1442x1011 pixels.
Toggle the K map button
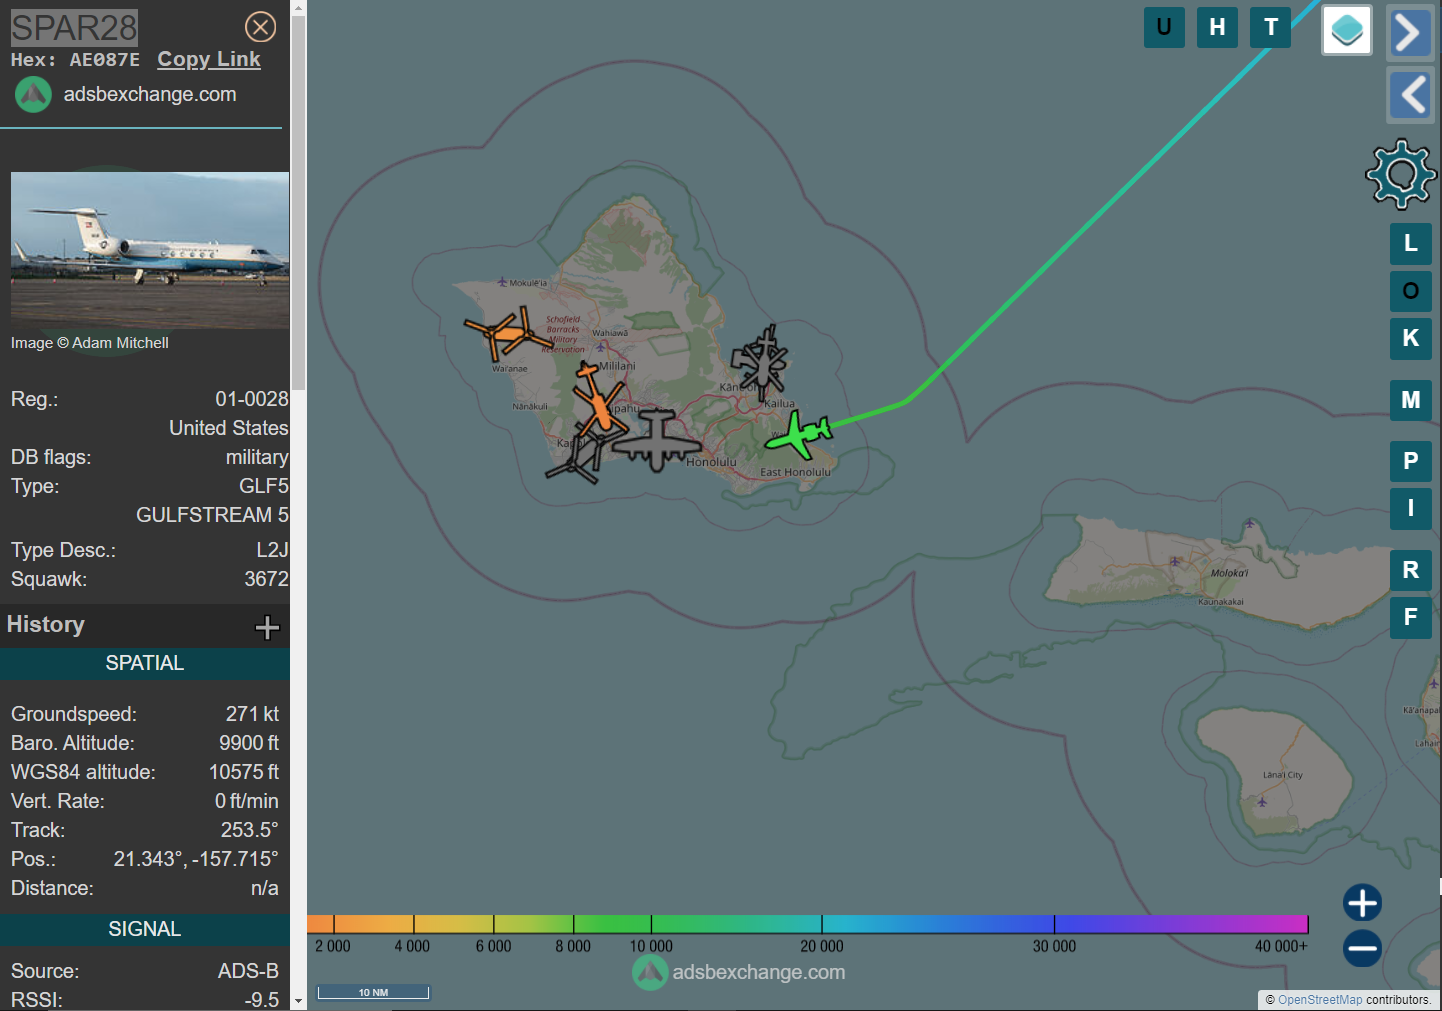(x=1411, y=338)
